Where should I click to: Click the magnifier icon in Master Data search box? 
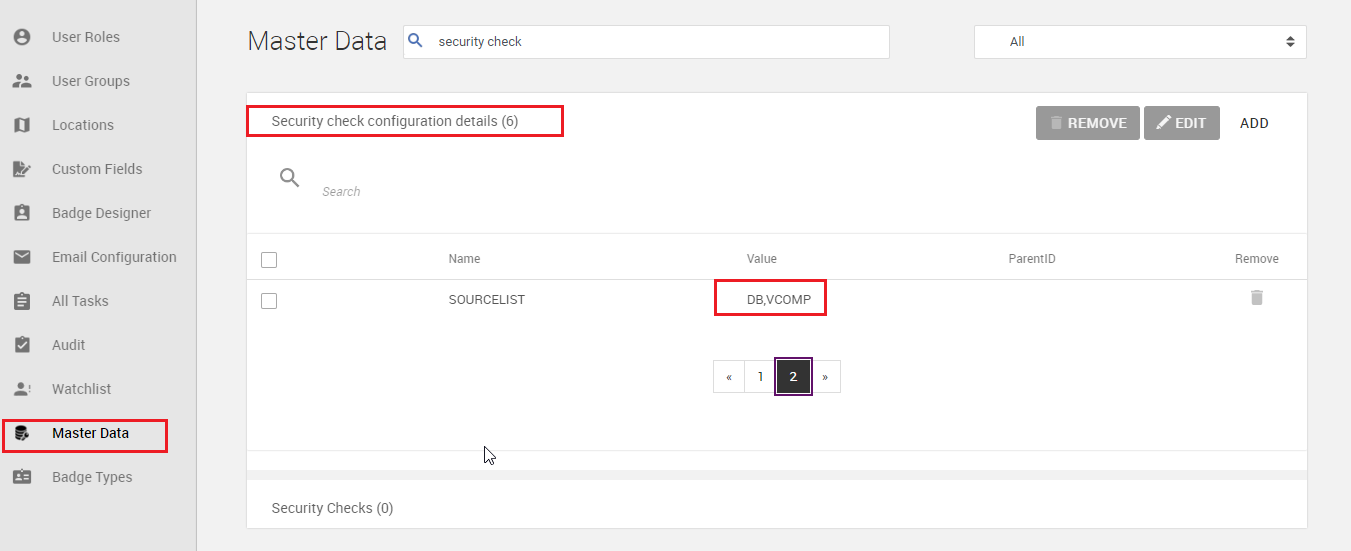coord(417,42)
